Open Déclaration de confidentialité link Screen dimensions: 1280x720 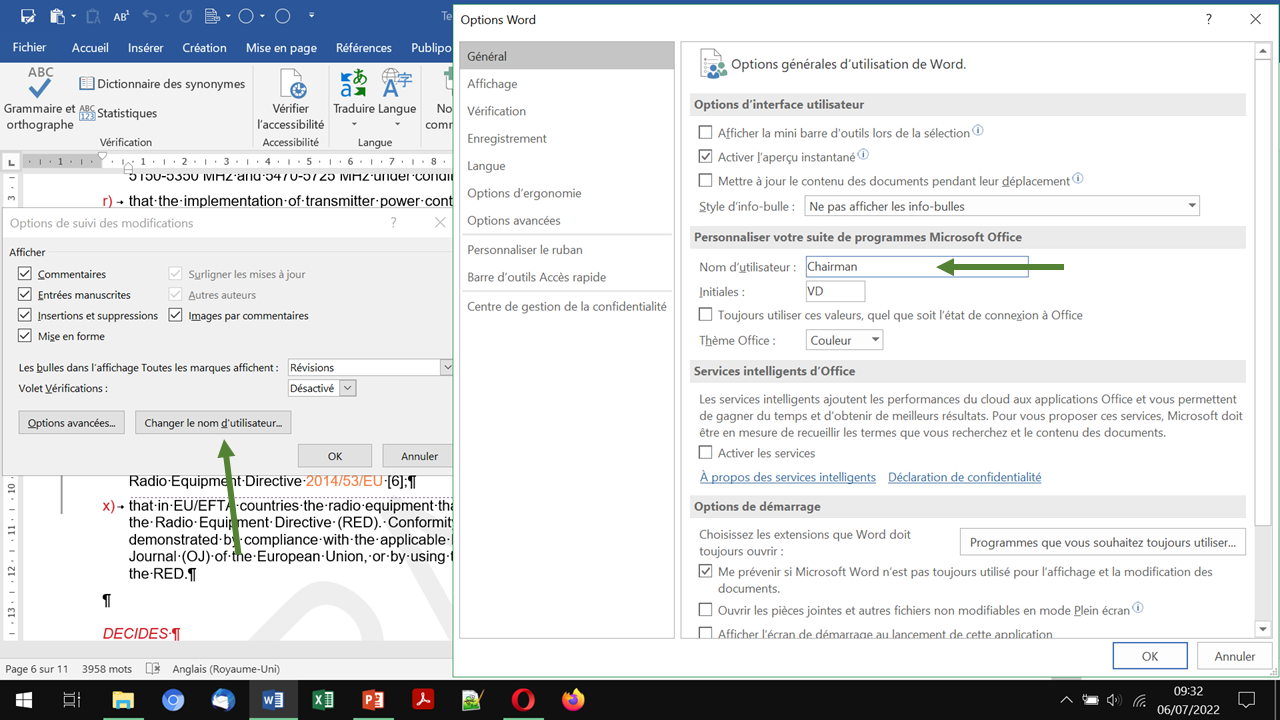[964, 477]
